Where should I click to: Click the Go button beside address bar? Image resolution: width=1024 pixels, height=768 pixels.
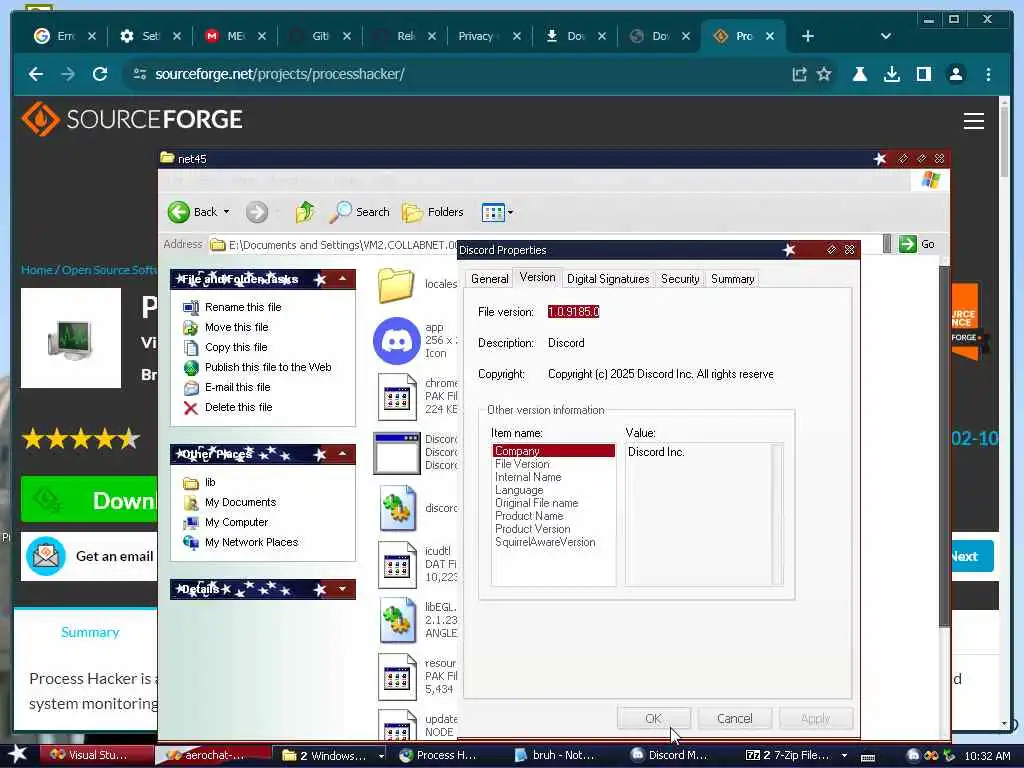(917, 244)
